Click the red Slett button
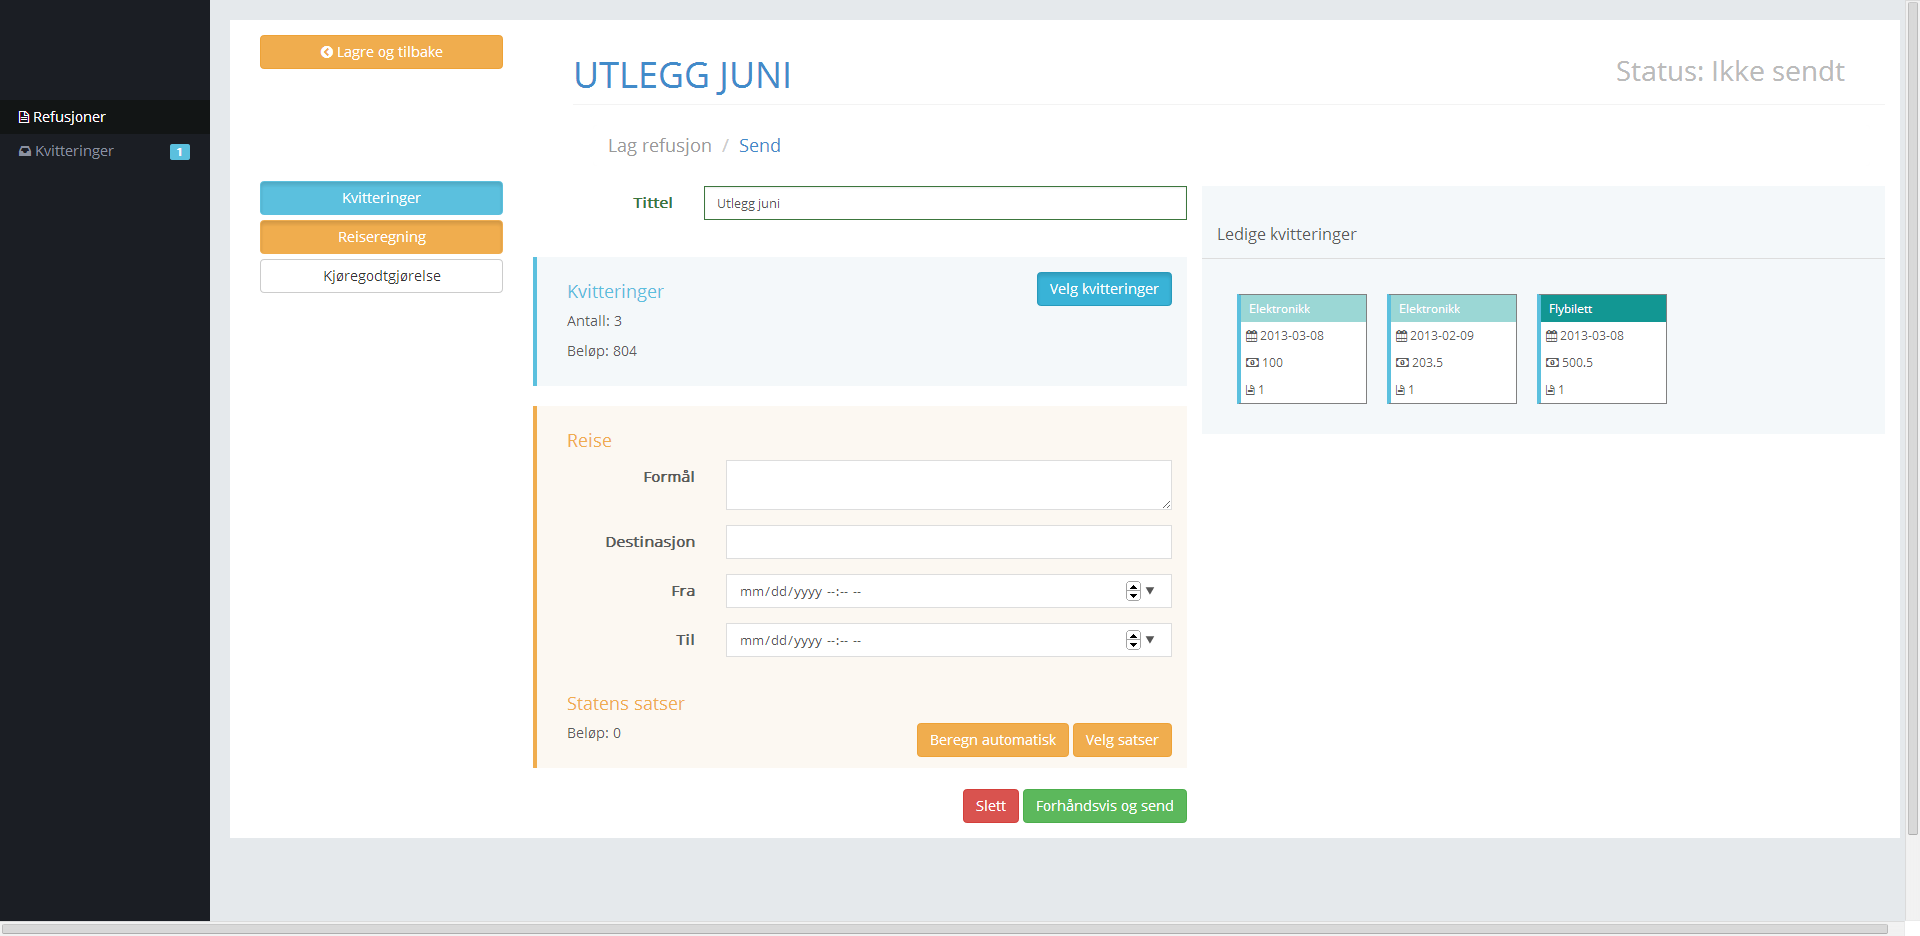Screen dimensions: 1920x936 (x=990, y=806)
